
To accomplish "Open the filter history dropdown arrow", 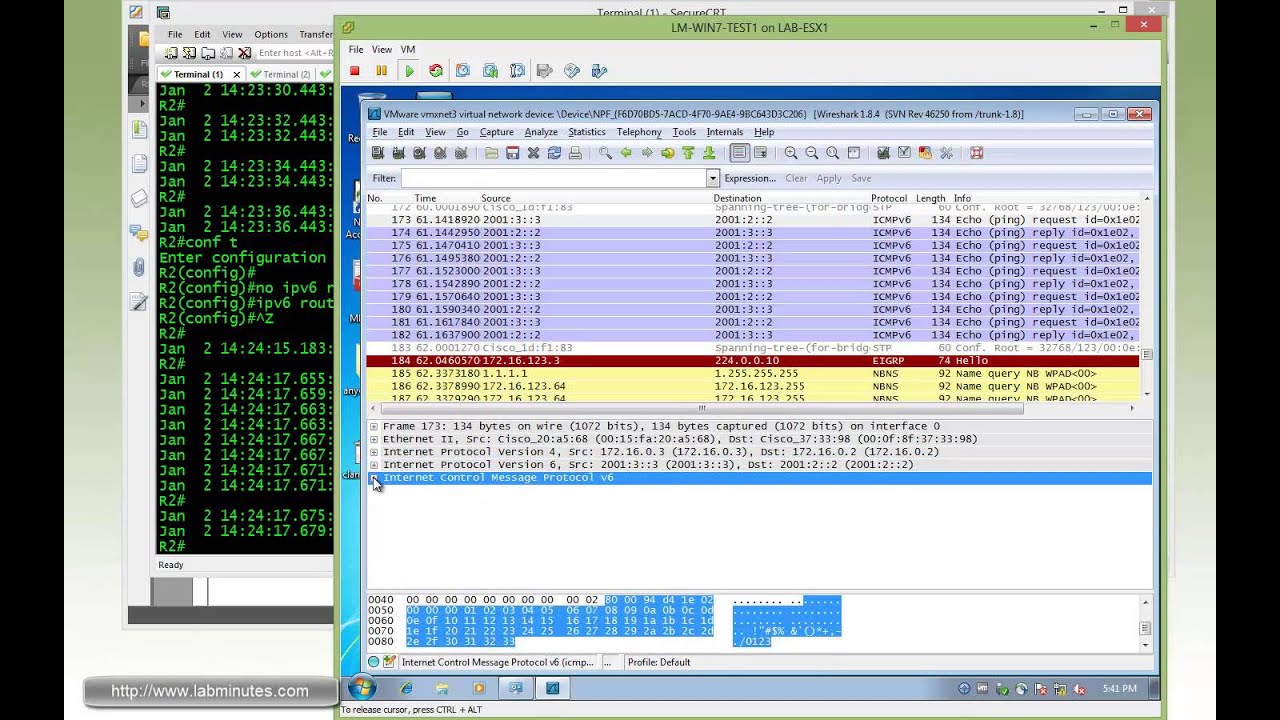I will 713,178.
